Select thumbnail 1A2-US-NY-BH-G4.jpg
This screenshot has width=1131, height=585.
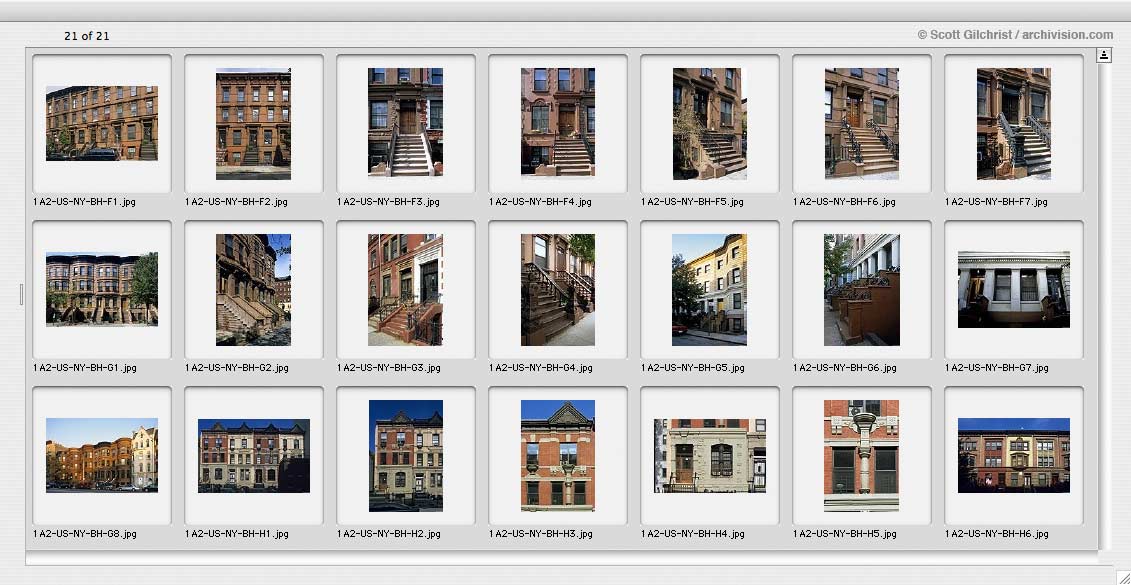[558, 289]
